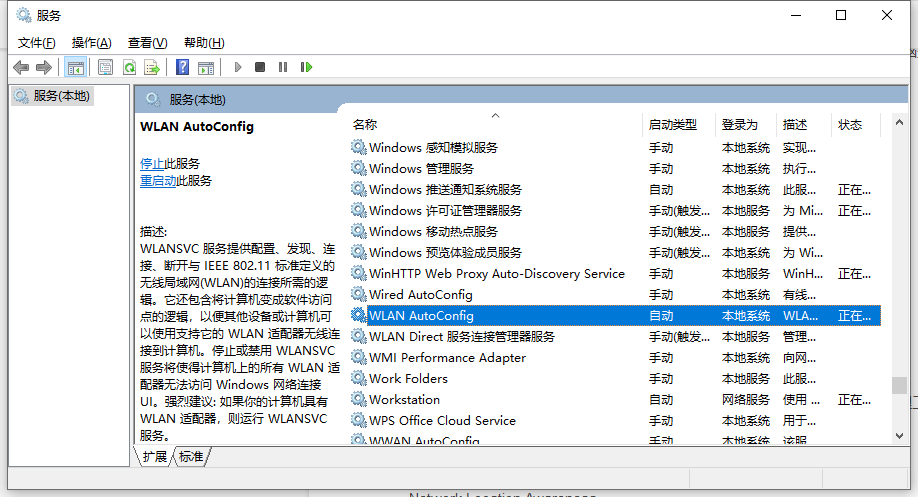Select the Workstation service name
918x497 pixels.
[405, 400]
